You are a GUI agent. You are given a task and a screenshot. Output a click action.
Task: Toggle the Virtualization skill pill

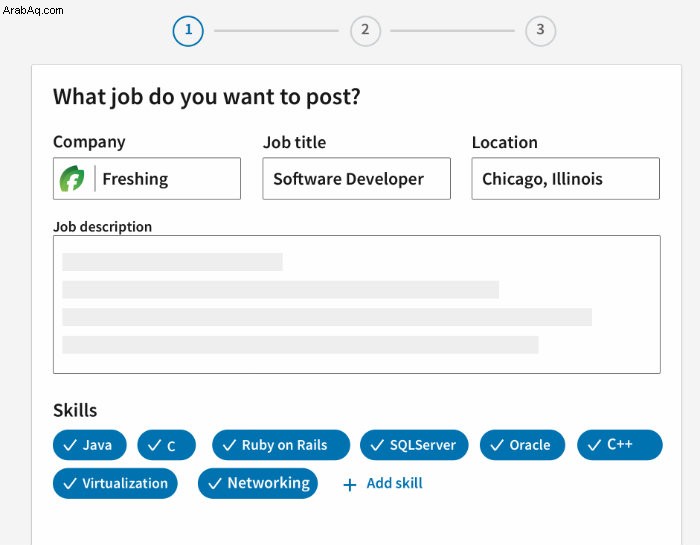pyautogui.click(x=115, y=483)
